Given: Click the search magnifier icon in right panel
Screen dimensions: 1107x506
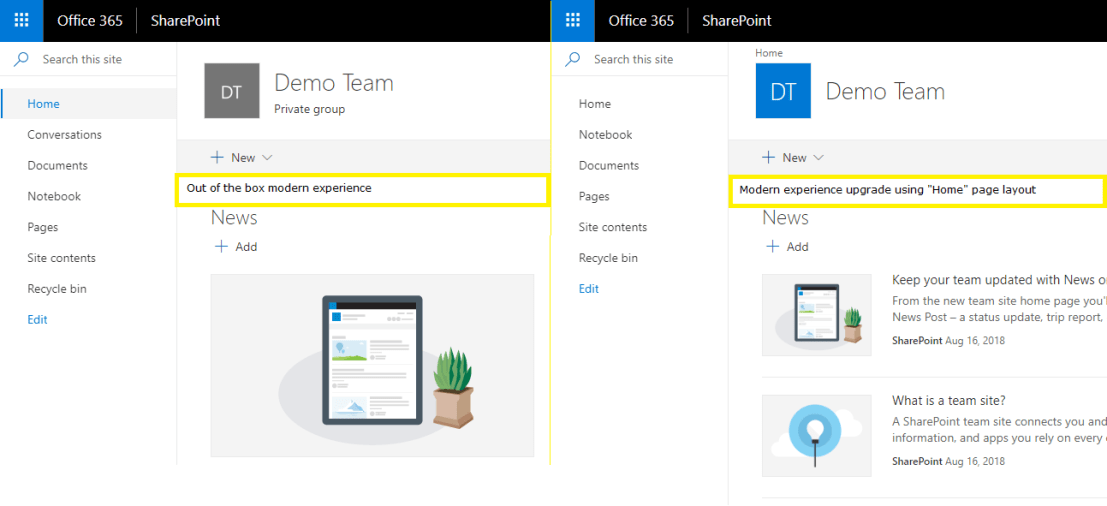Looking at the screenshot, I should [573, 59].
